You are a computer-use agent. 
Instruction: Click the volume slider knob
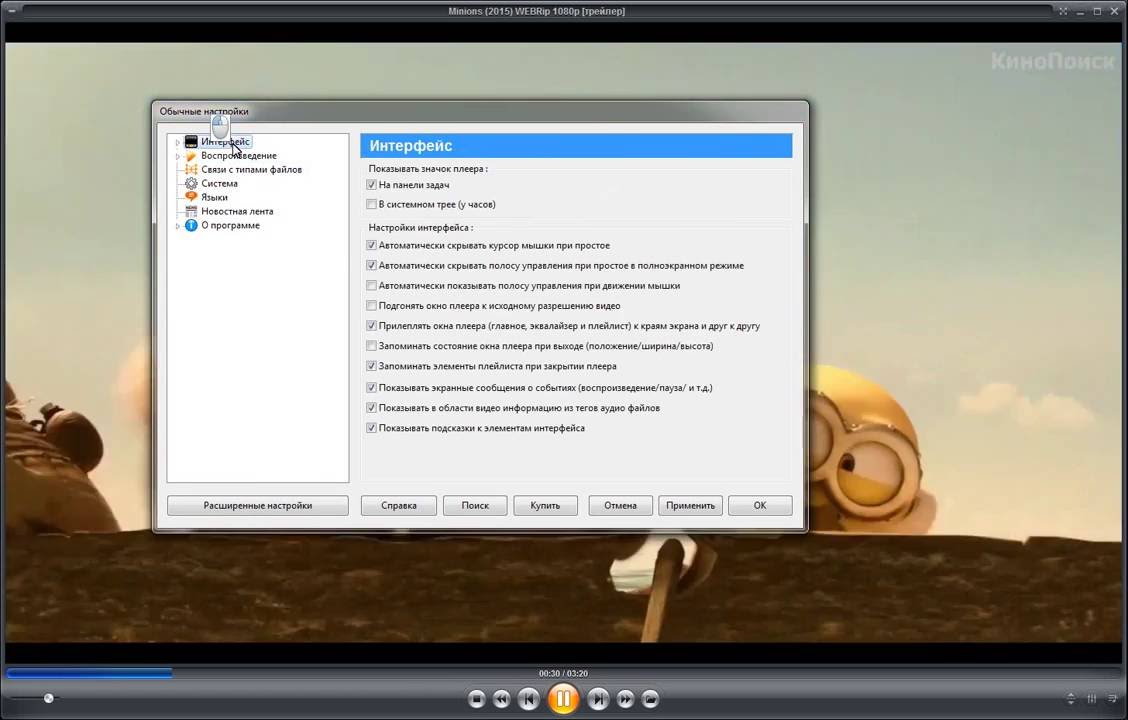click(48, 698)
